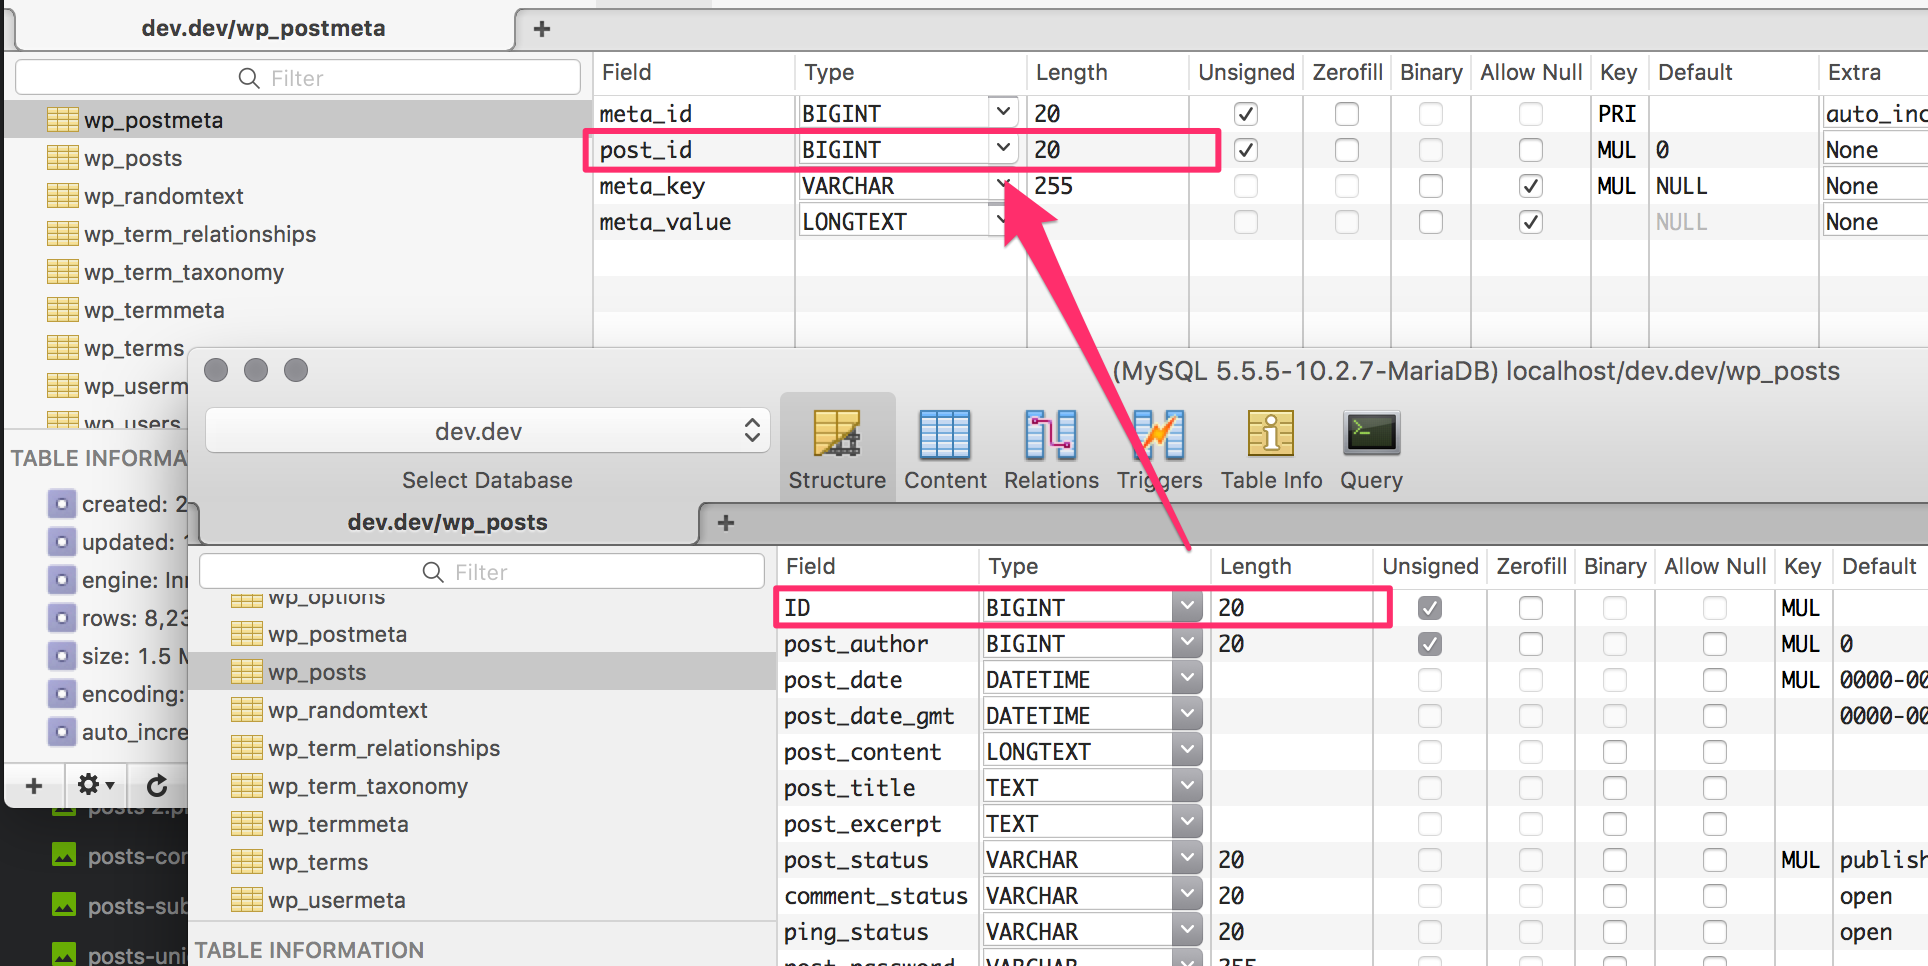
Task: Click wp_postmeta table icon in back window
Action: coord(62,120)
